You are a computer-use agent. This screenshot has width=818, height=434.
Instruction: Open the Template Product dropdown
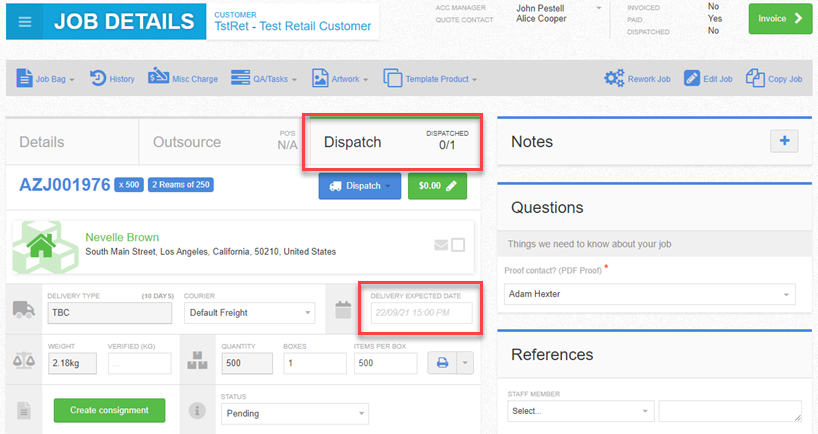tap(430, 79)
